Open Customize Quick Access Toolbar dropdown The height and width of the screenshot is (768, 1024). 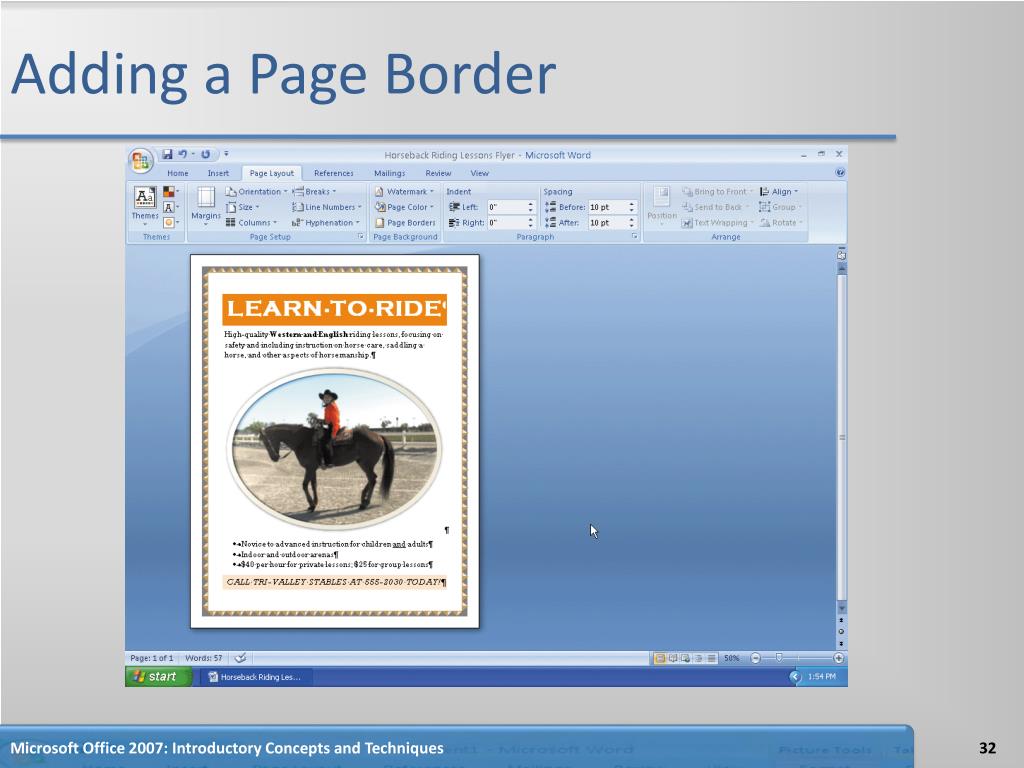click(226, 154)
